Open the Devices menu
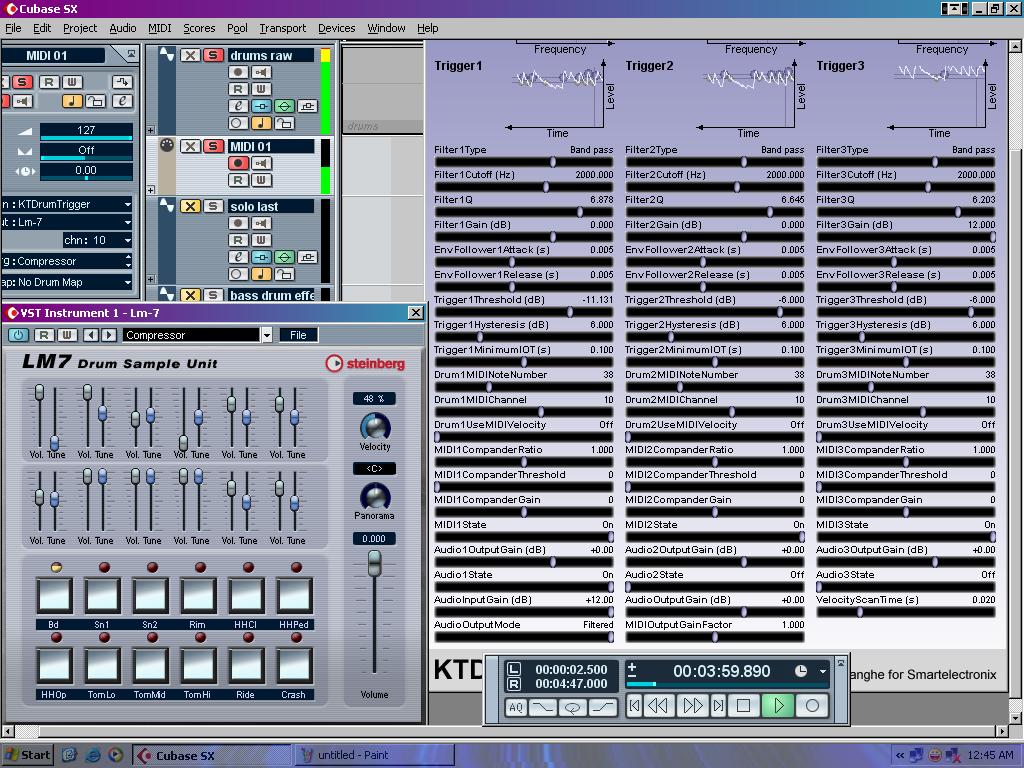The image size is (1024, 768). [336, 28]
